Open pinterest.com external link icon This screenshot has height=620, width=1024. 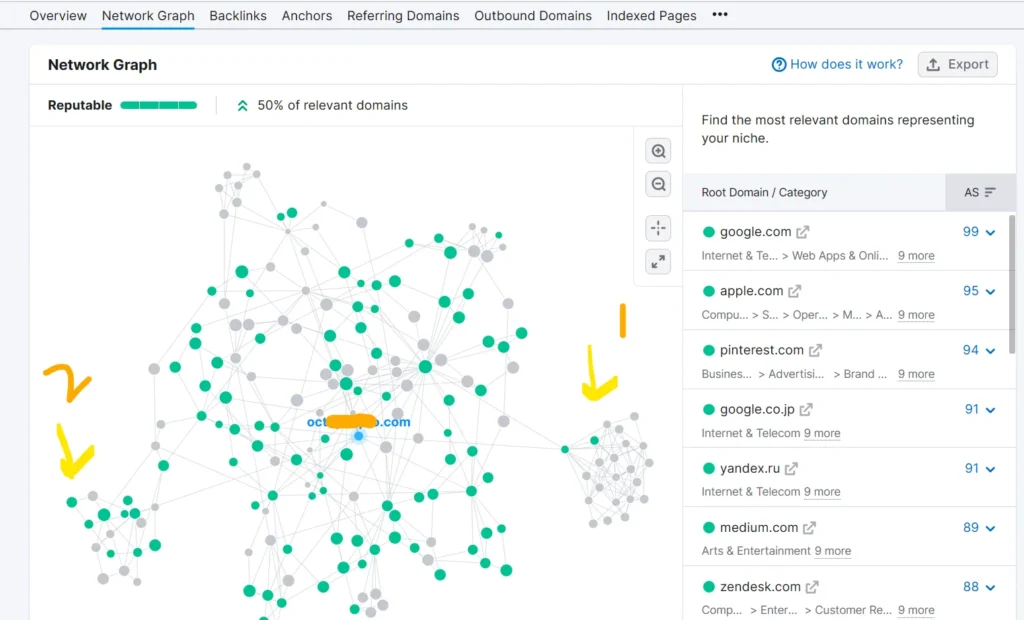click(815, 350)
